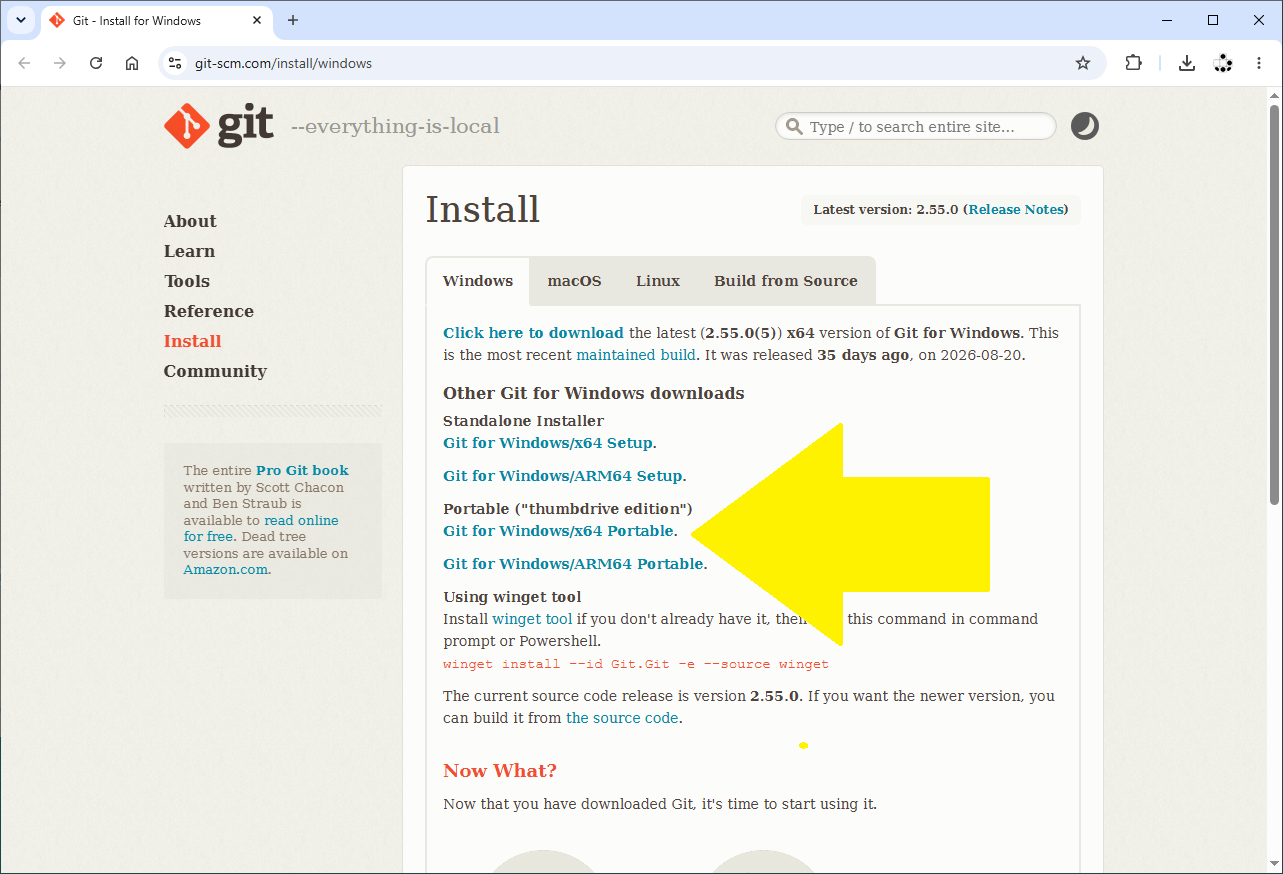Viewport: 1283px width, 874px height.
Task: Bookmark this page with star icon
Action: click(1083, 63)
